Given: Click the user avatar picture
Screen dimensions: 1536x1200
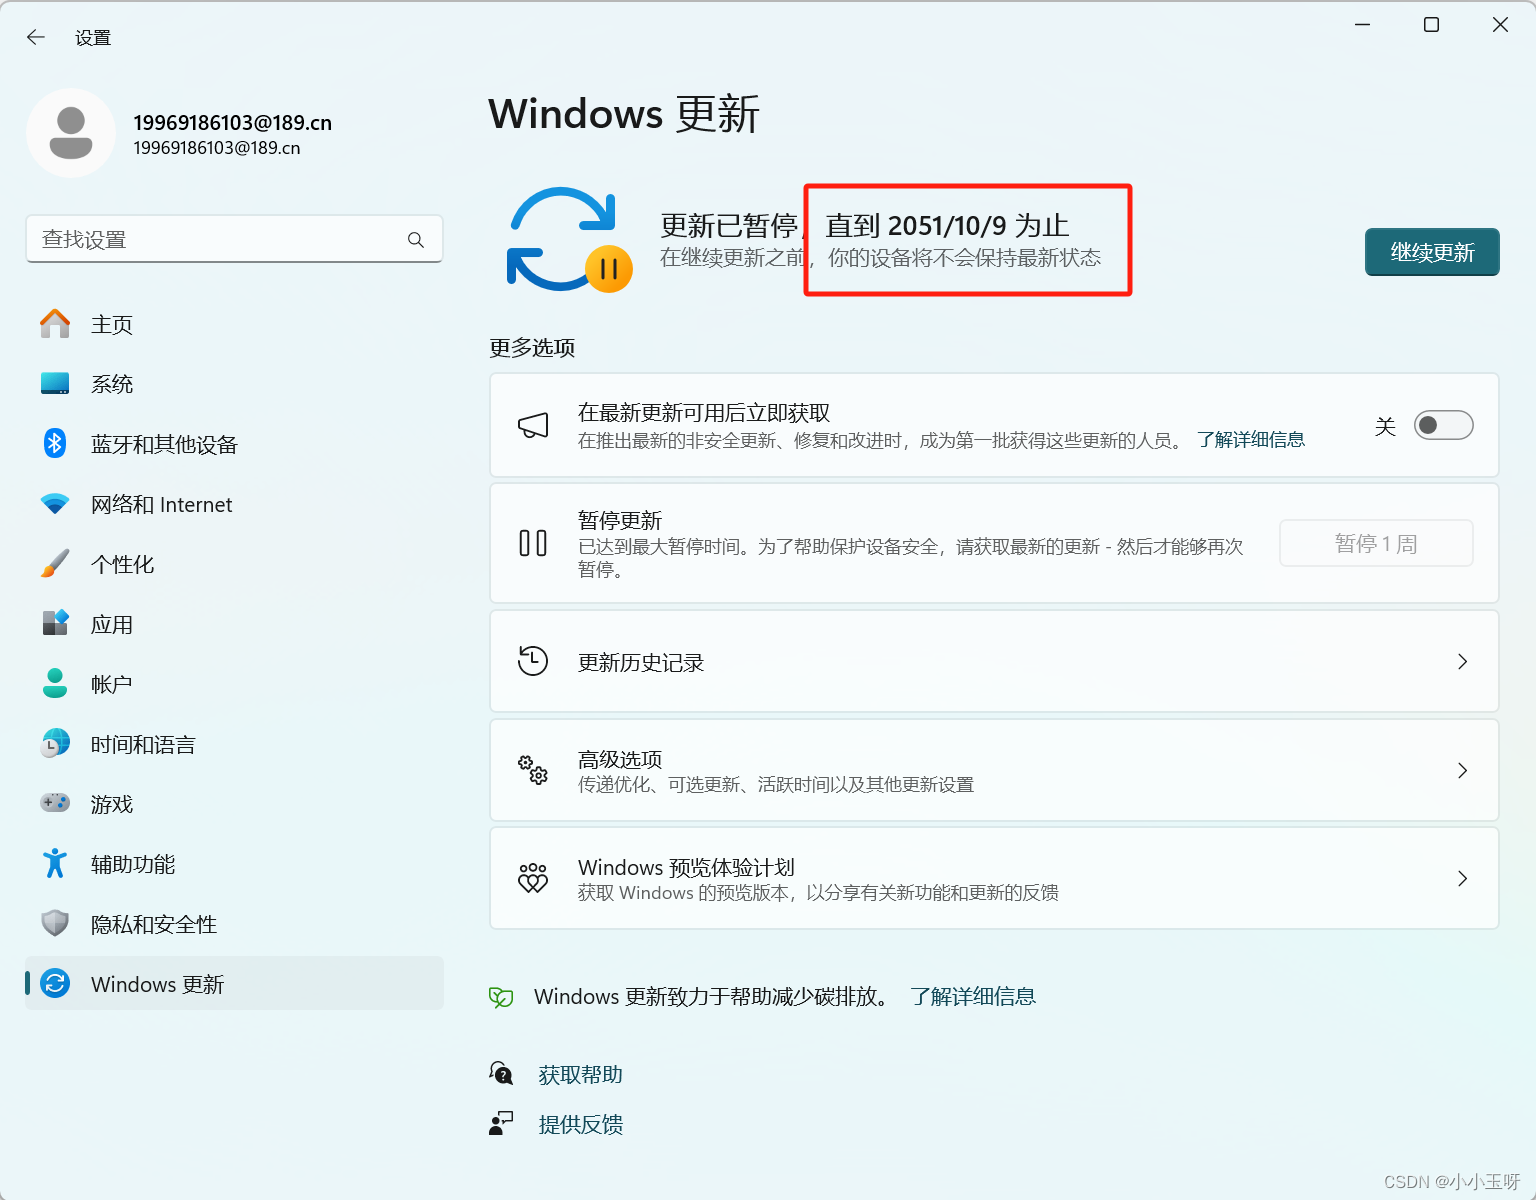Looking at the screenshot, I should [71, 133].
